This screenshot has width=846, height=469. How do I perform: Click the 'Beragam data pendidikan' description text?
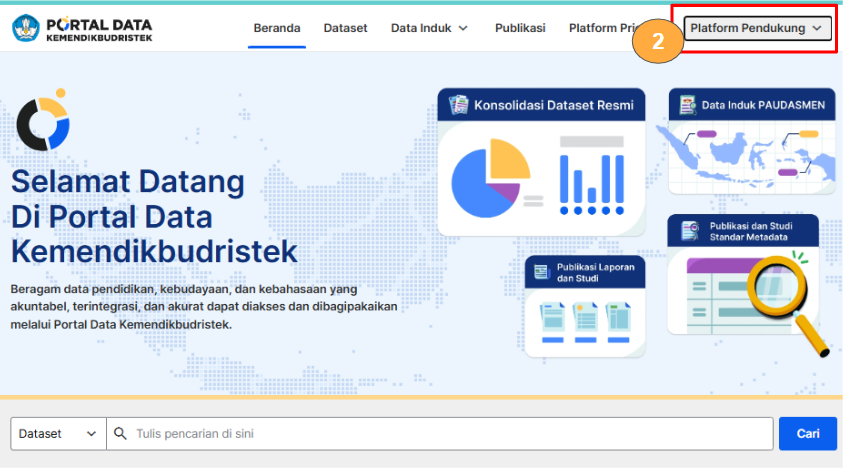click(x=204, y=307)
